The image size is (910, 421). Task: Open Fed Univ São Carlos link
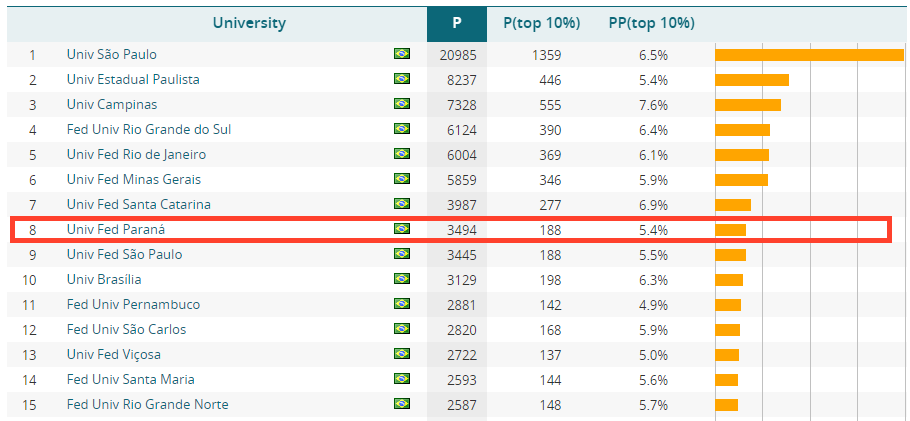tap(127, 329)
